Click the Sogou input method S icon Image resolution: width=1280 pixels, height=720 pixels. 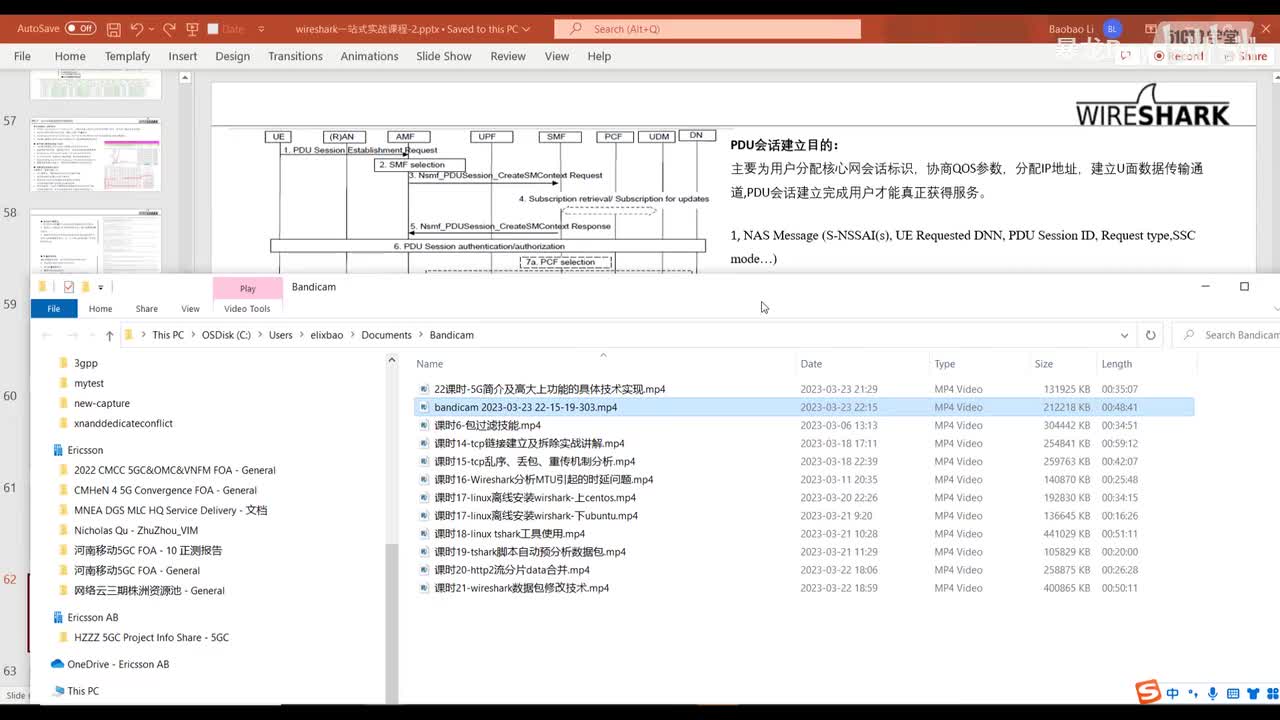tap(1148, 691)
